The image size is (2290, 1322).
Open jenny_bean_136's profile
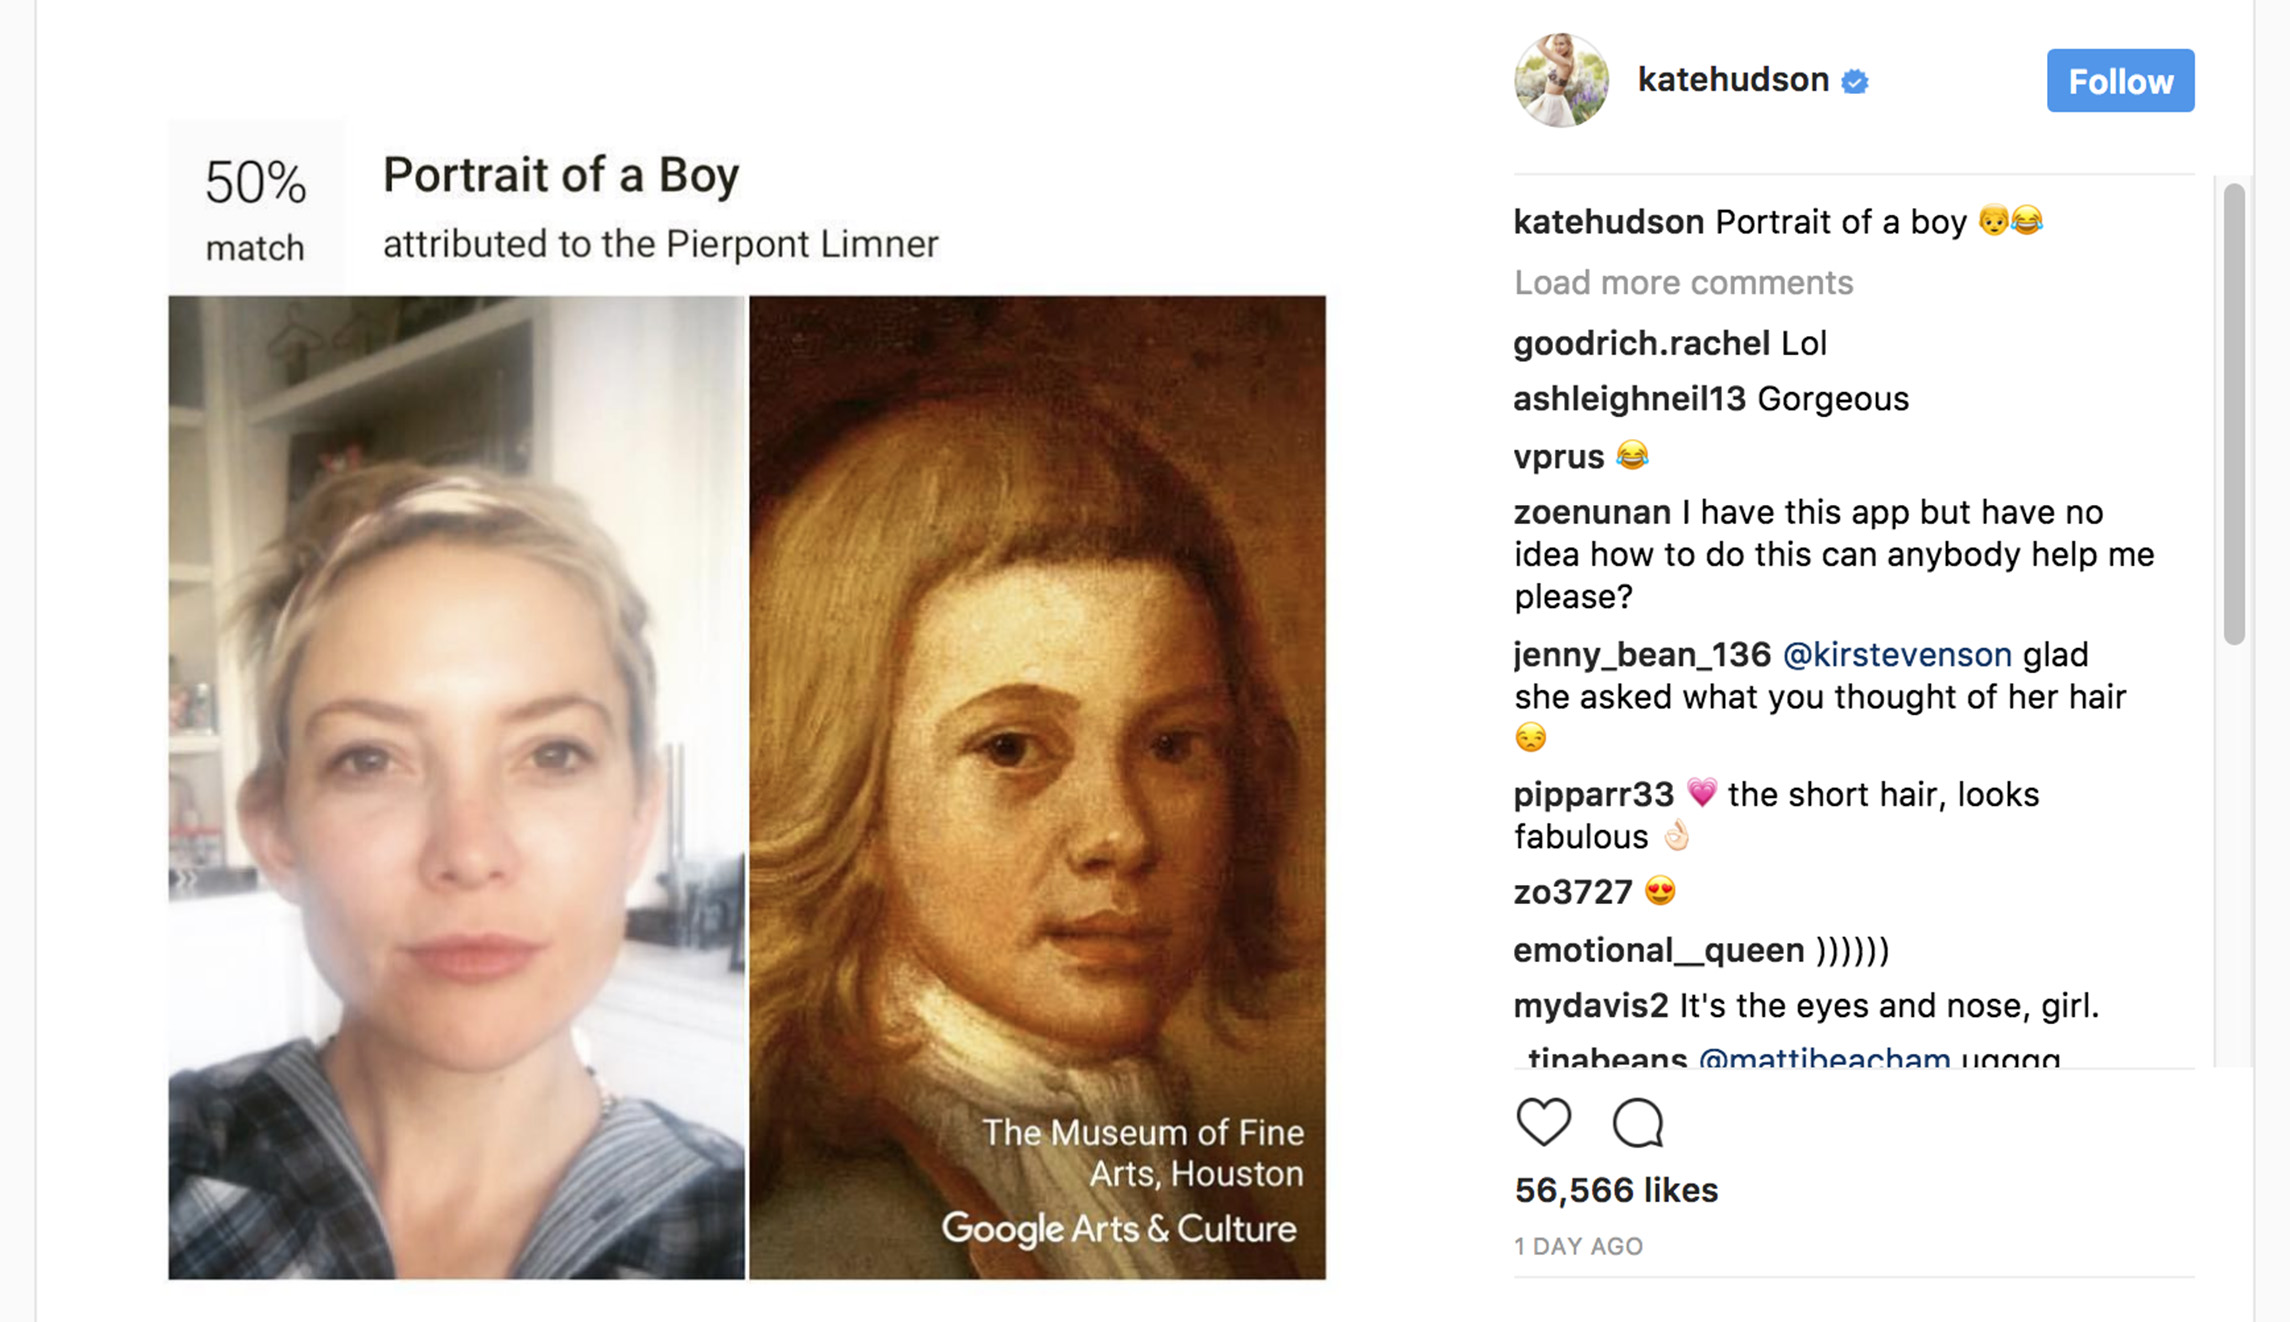tap(1642, 655)
